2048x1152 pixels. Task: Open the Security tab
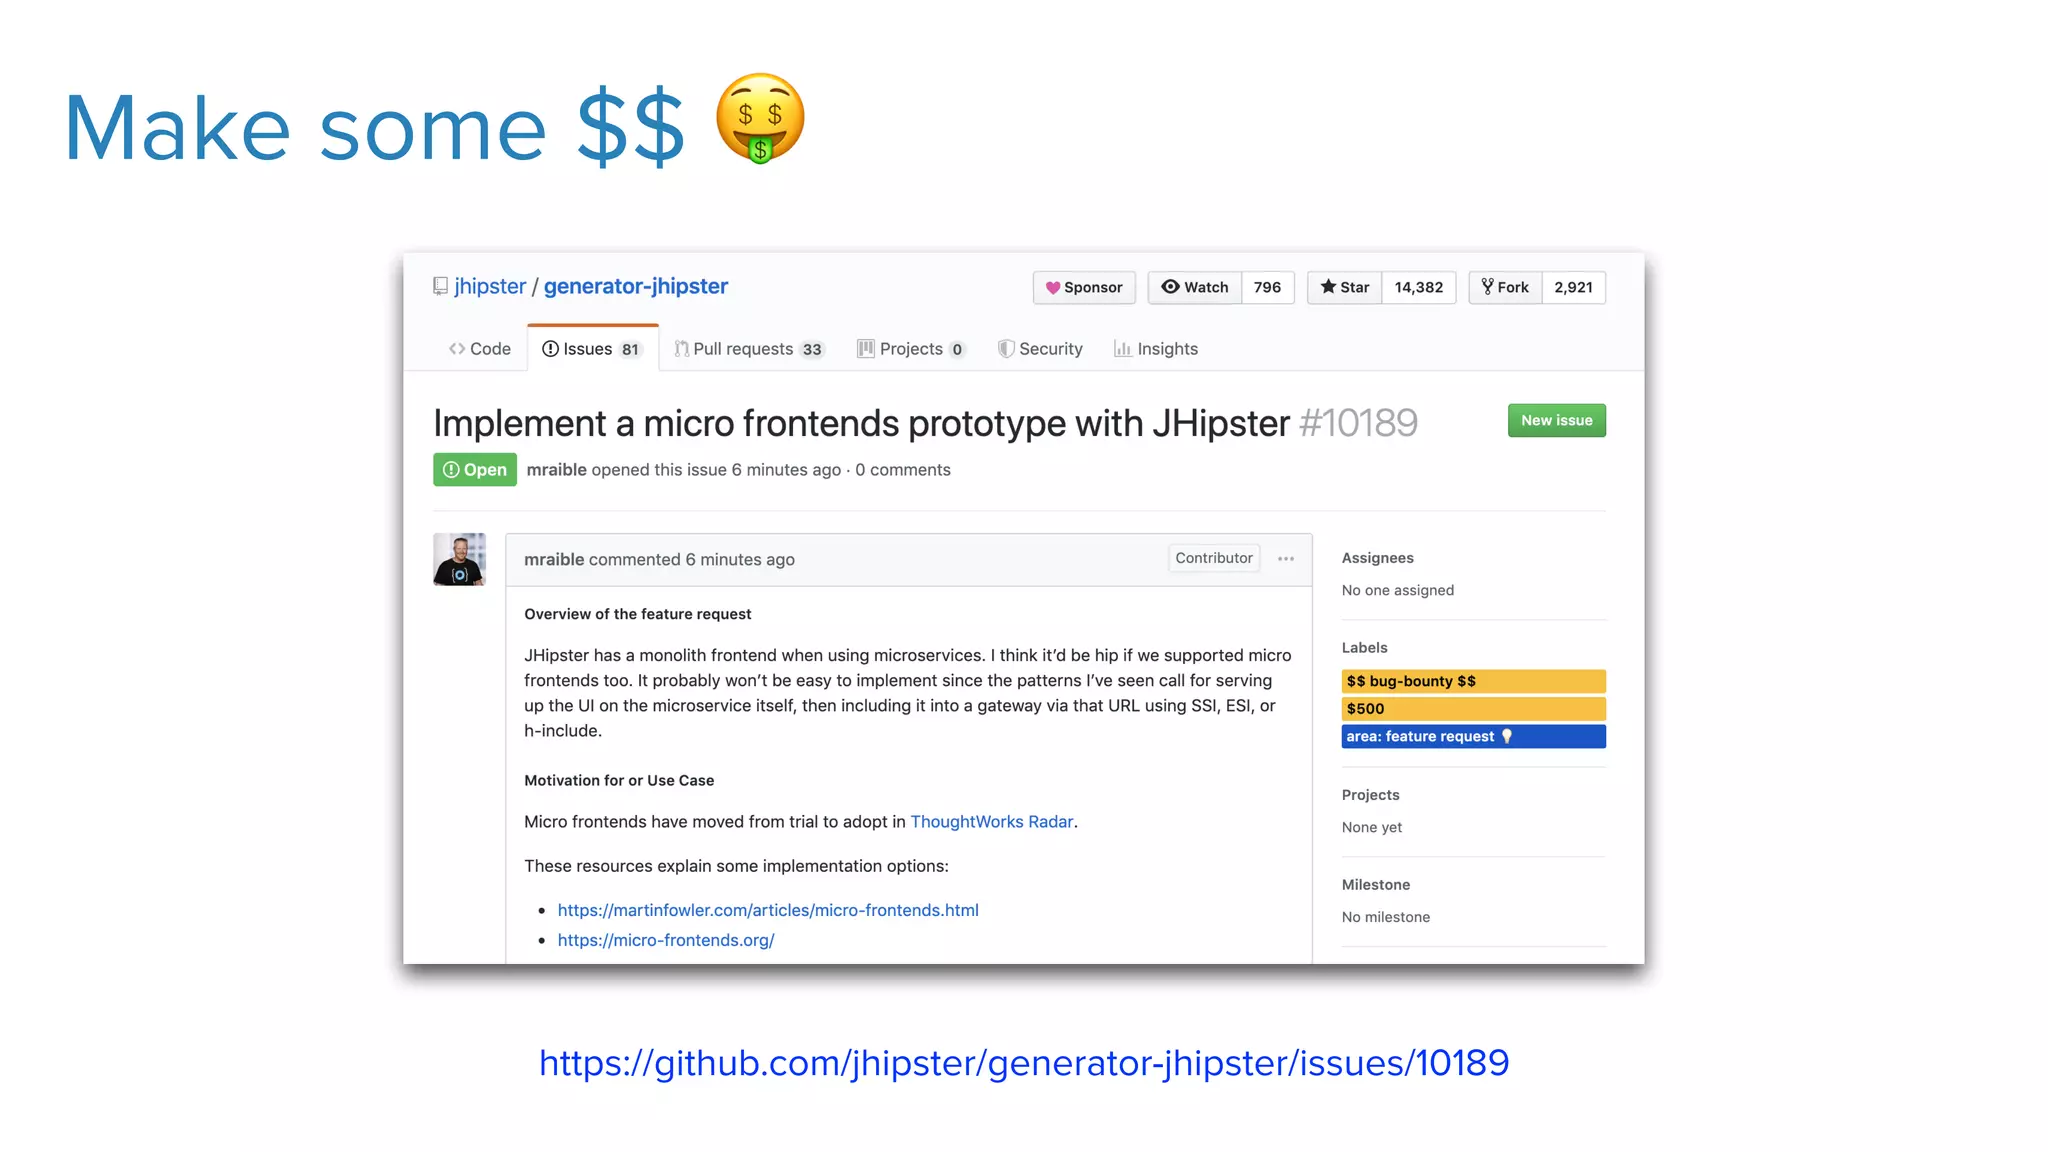click(1040, 349)
